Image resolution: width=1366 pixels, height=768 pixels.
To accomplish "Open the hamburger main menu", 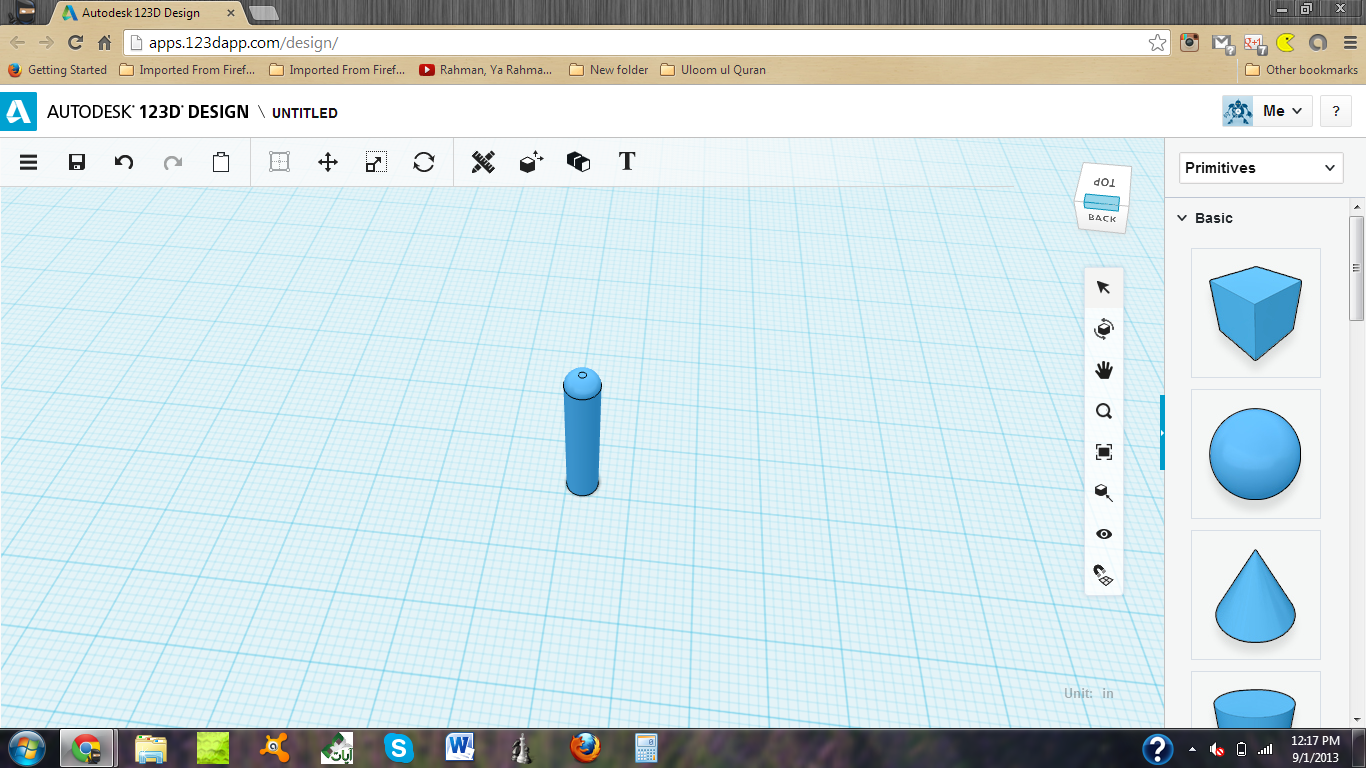I will pos(28,162).
